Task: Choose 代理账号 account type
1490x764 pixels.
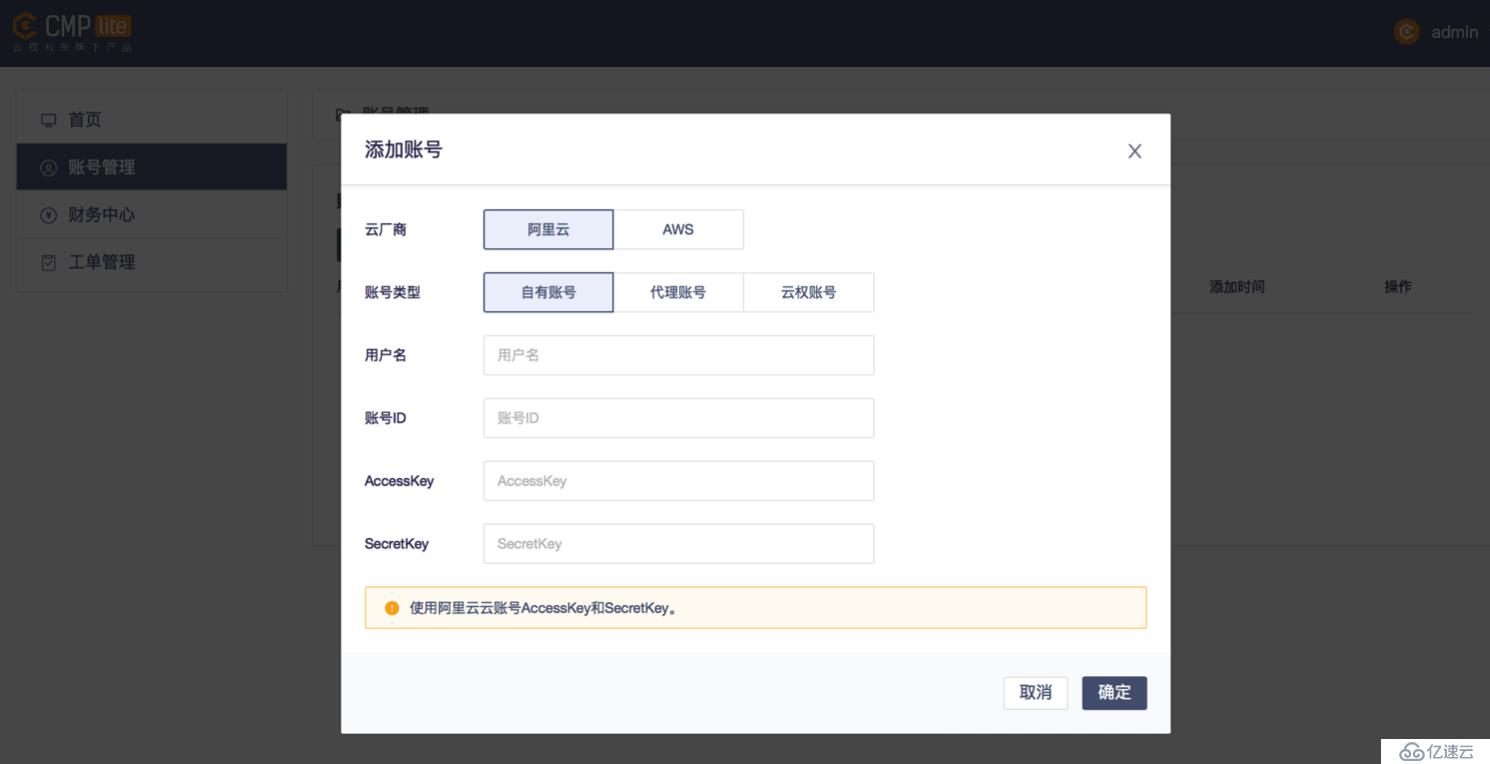Action: click(678, 292)
